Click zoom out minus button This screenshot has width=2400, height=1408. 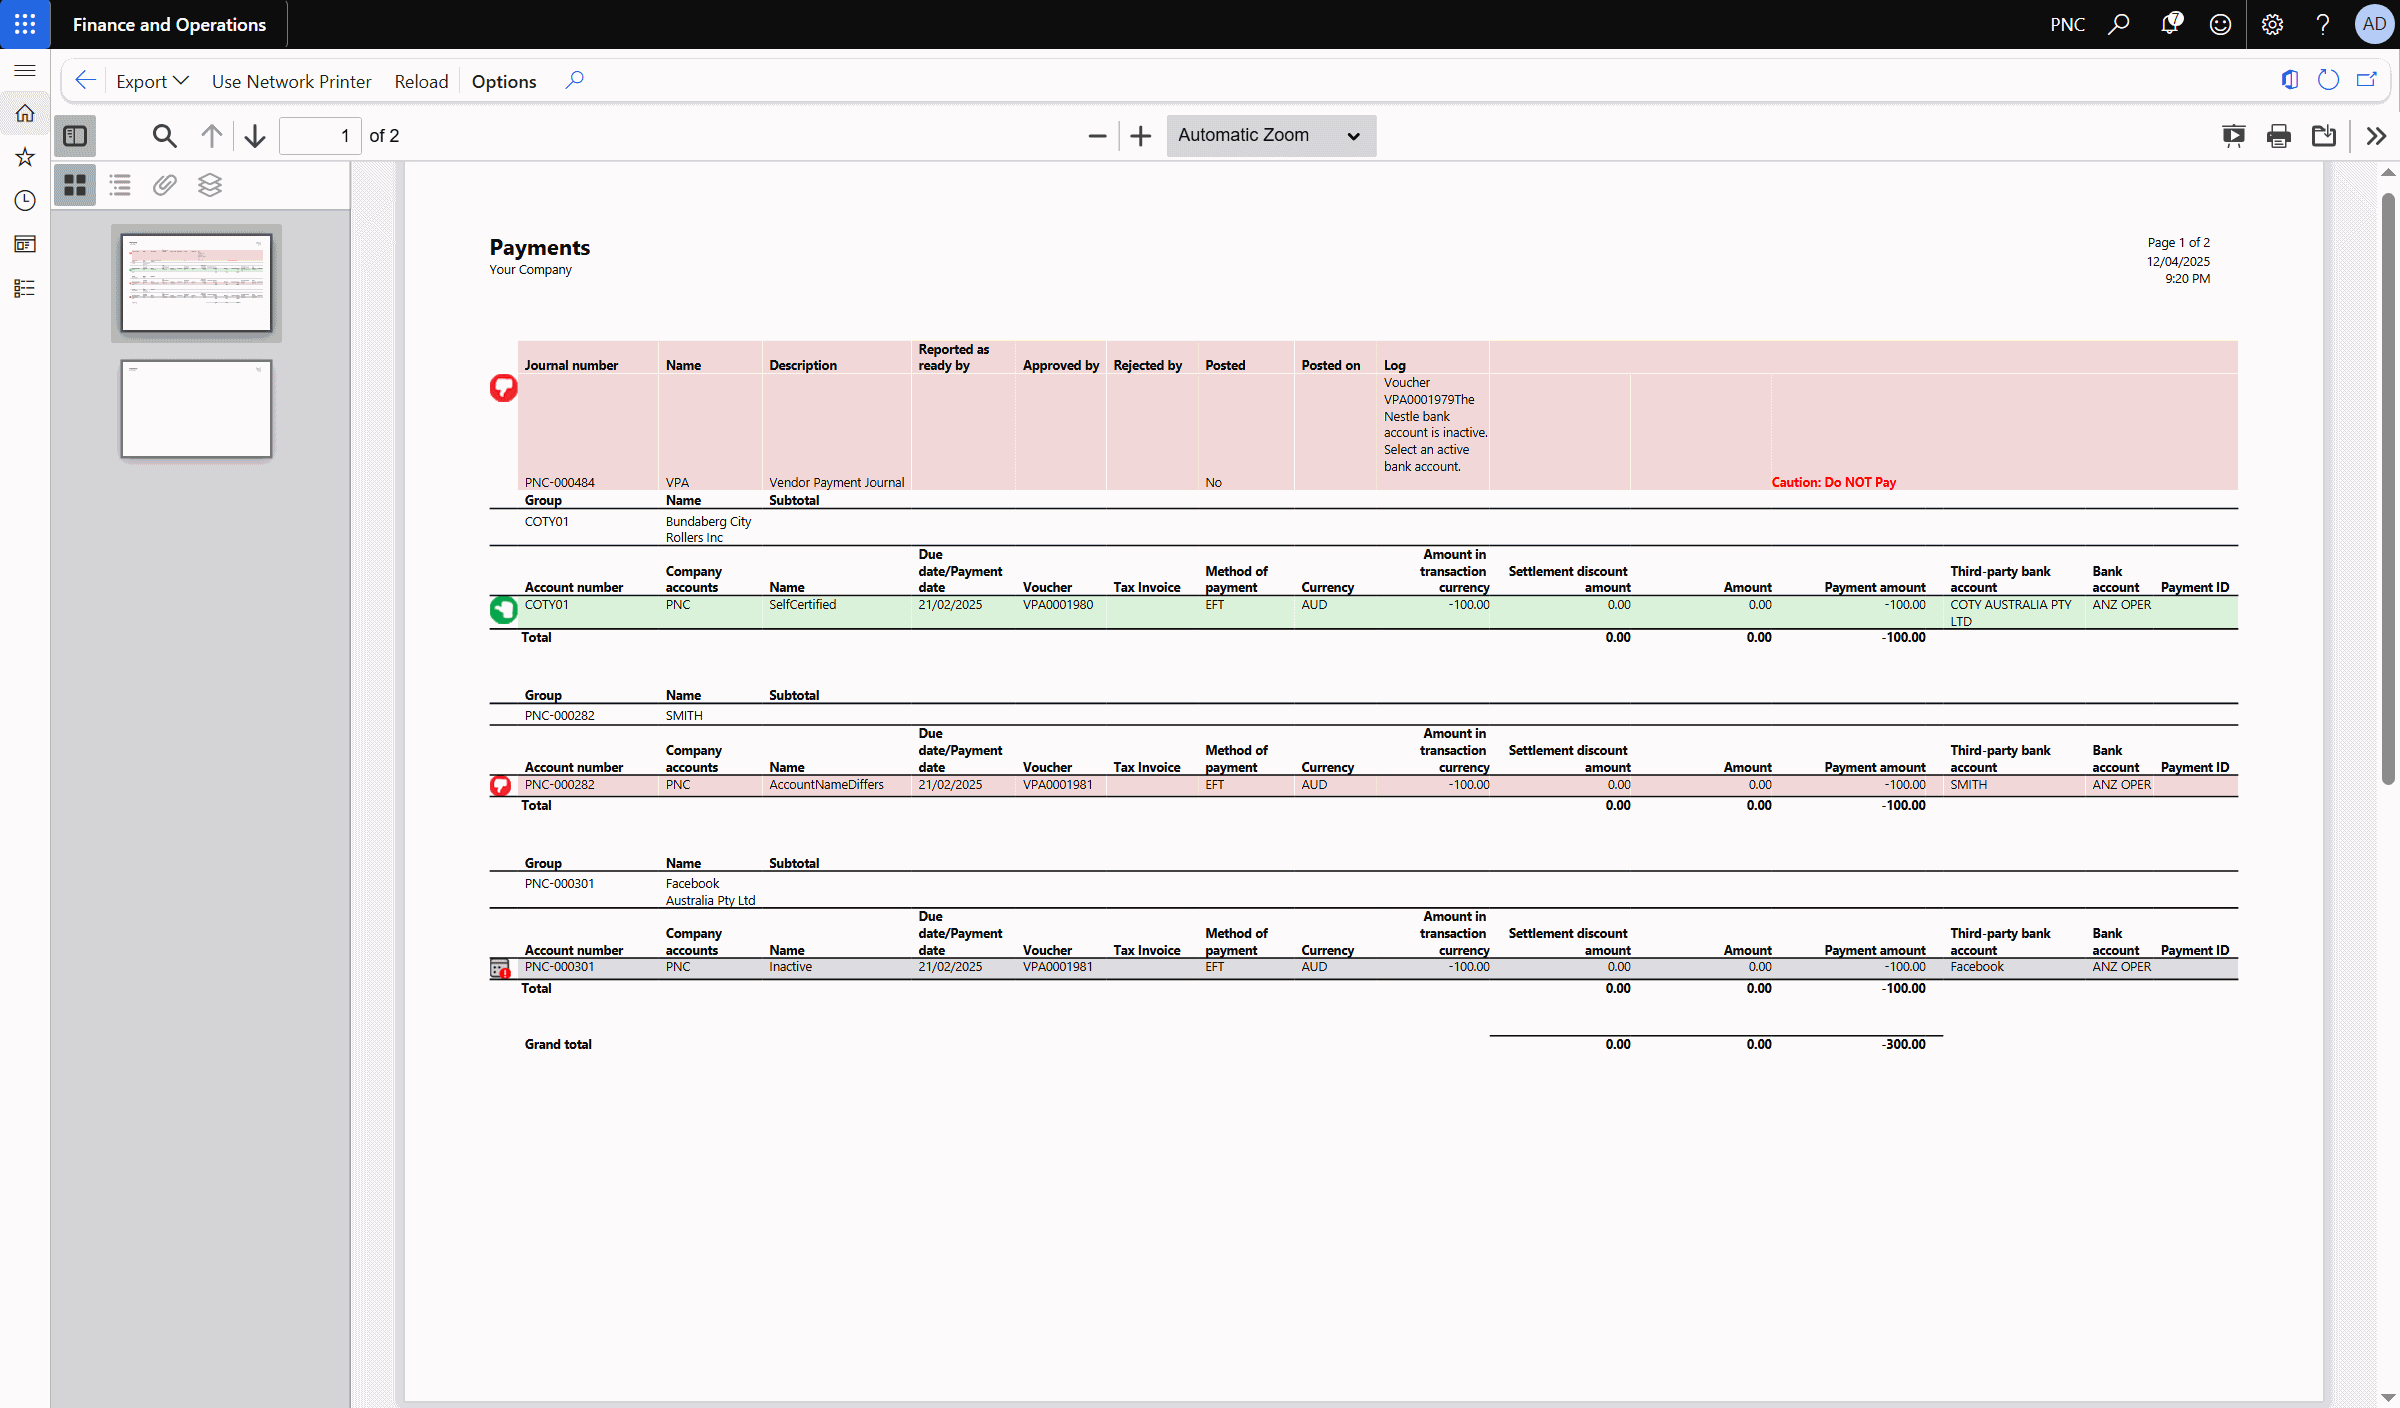click(x=1097, y=136)
